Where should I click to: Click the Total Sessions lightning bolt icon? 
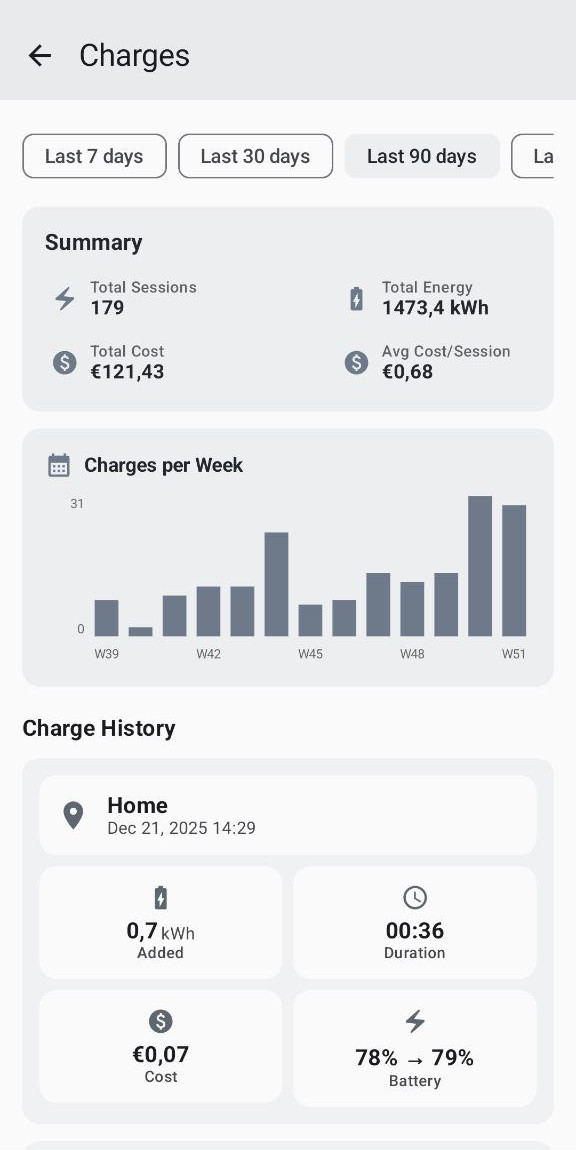point(64,298)
